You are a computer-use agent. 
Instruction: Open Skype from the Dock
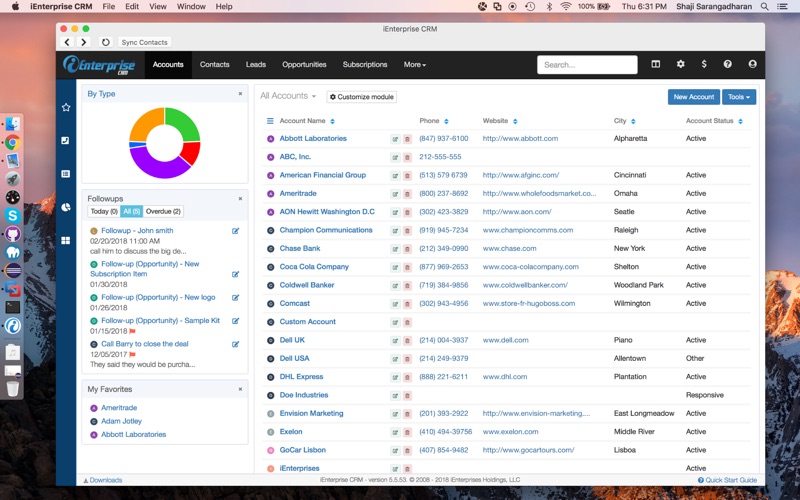pyautogui.click(x=13, y=215)
